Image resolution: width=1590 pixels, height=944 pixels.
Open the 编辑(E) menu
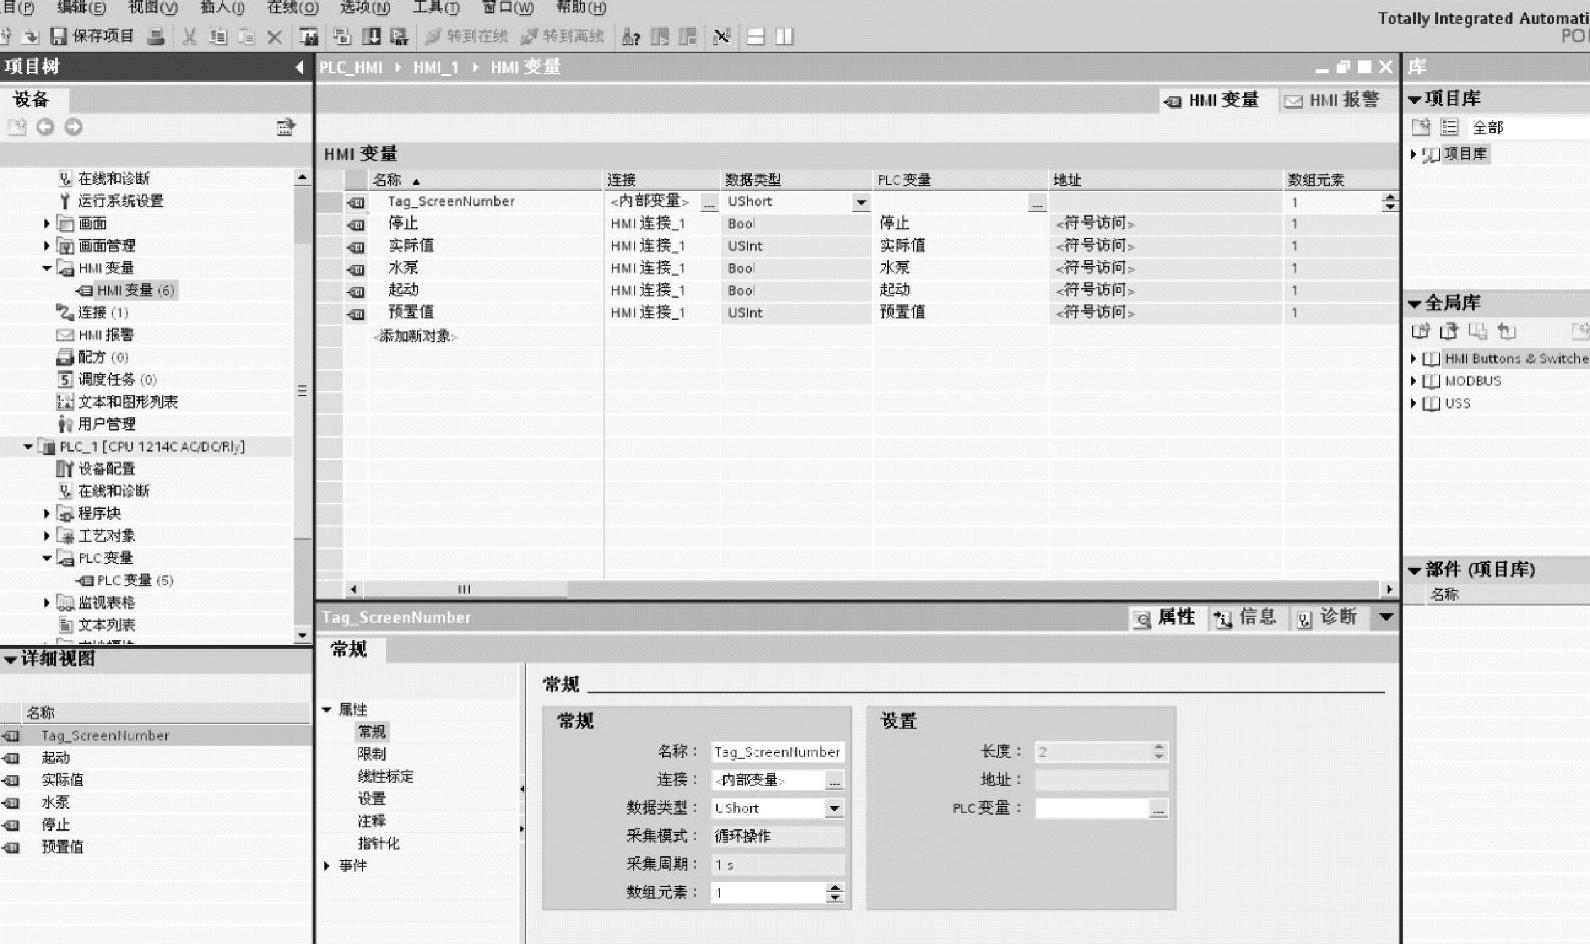81,7
